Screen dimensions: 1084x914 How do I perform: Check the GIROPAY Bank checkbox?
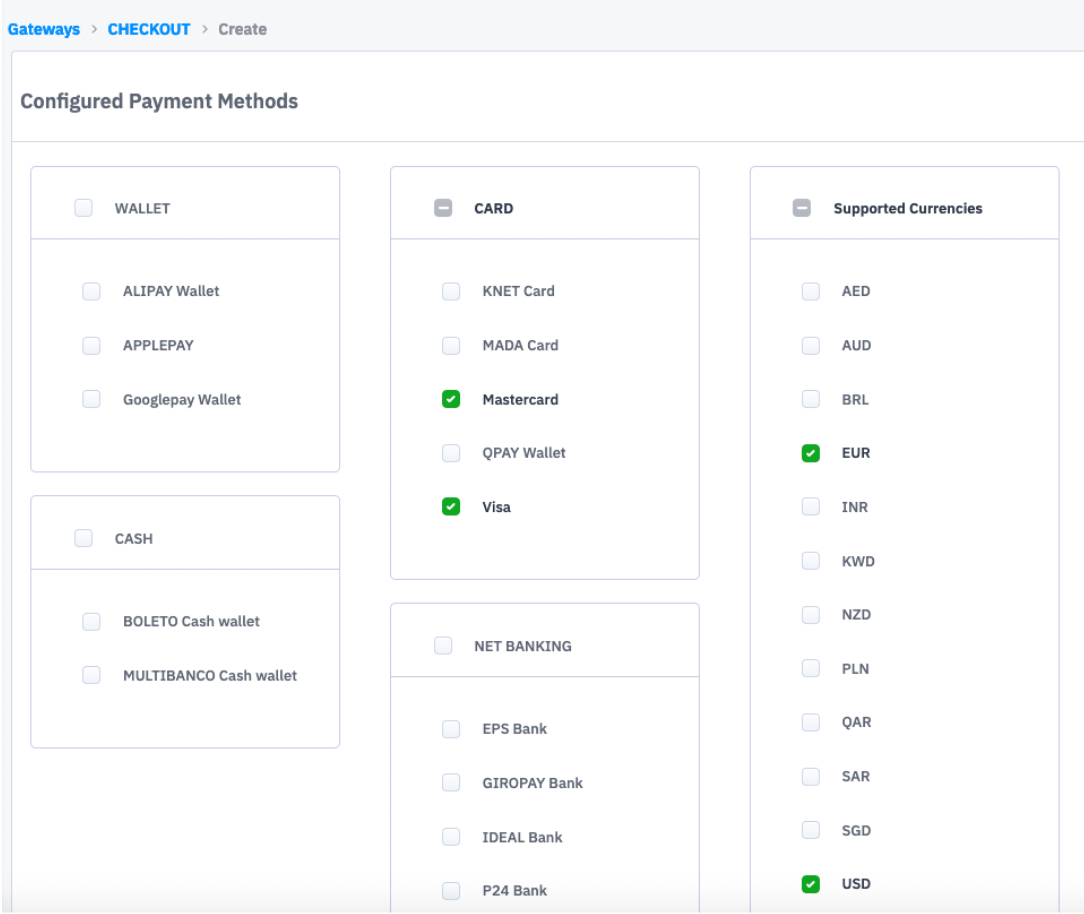451,783
